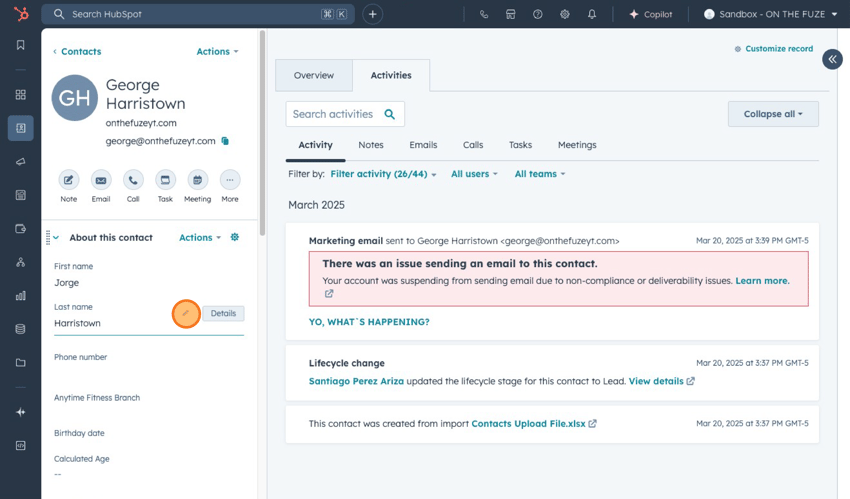Open the Collapse all dropdown
This screenshot has width=850, height=499.
click(x=773, y=114)
